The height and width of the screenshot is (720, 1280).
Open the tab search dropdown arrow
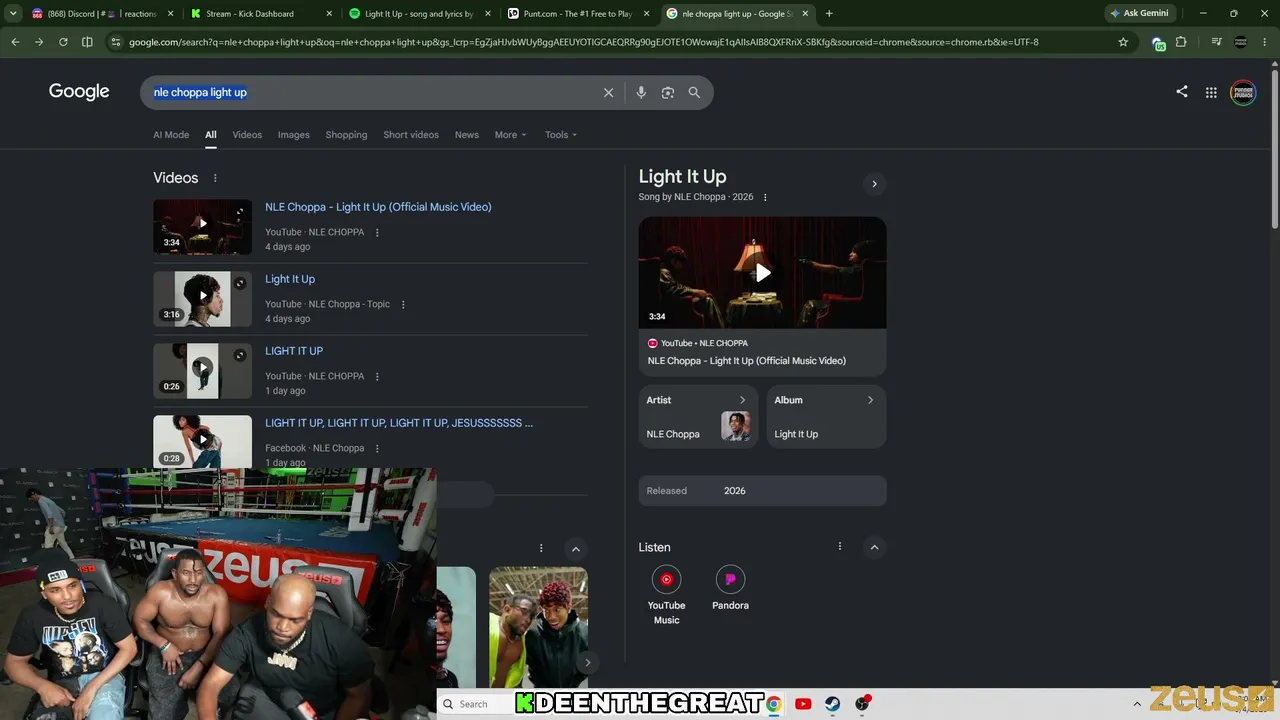(x=13, y=14)
